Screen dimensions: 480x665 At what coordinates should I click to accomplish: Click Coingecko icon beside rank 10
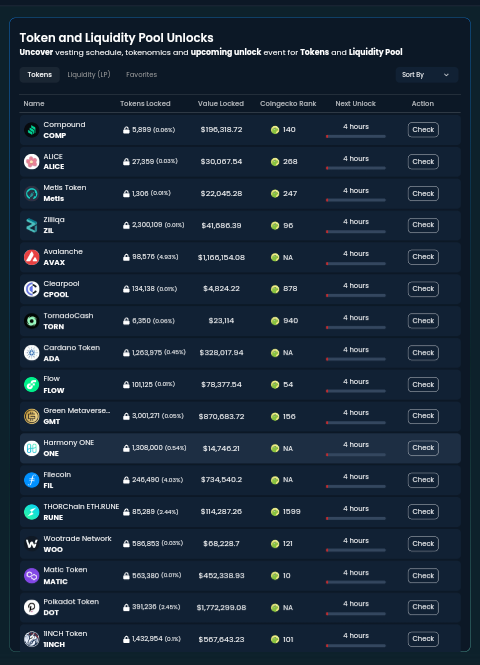[275, 576]
